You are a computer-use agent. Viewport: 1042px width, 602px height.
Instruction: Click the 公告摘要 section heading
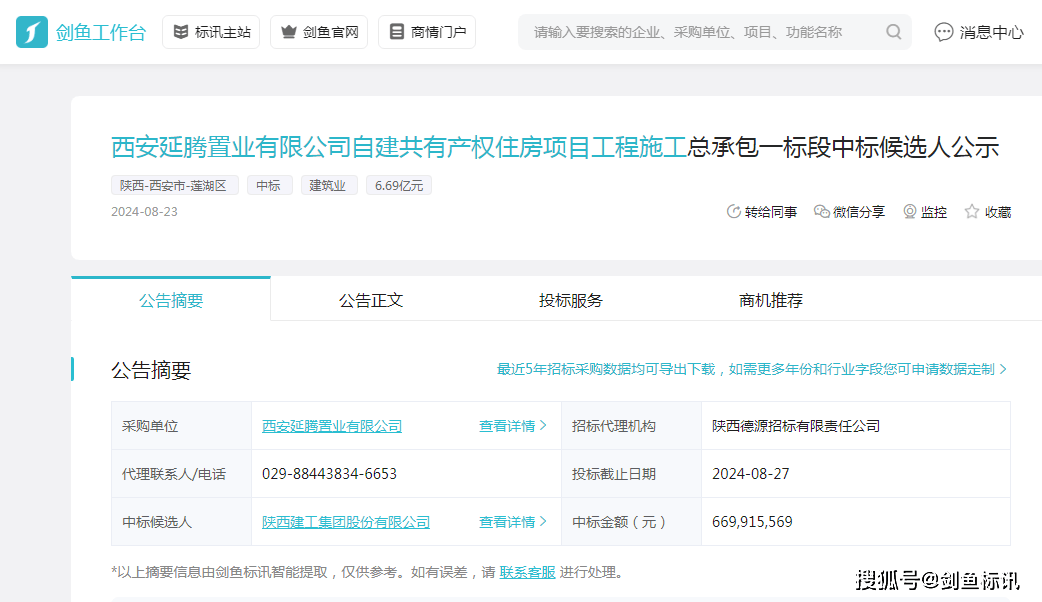coord(151,369)
